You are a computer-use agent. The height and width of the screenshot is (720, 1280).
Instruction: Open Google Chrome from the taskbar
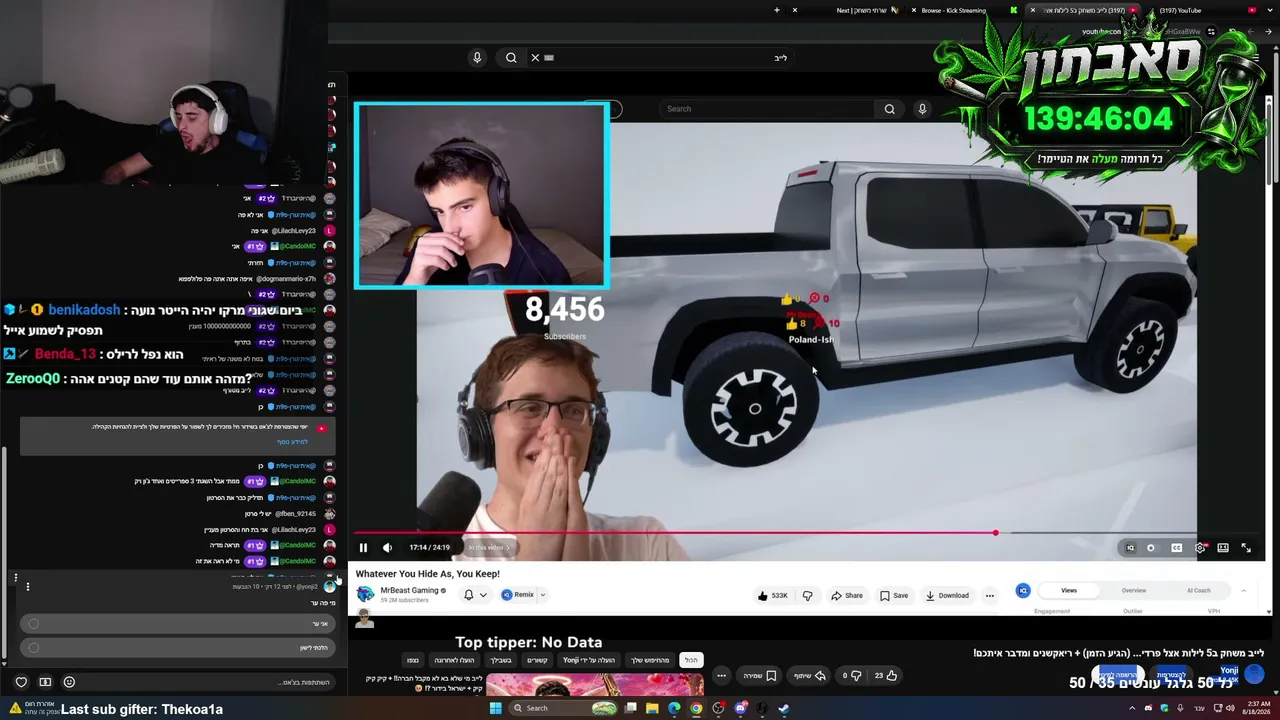pos(696,709)
